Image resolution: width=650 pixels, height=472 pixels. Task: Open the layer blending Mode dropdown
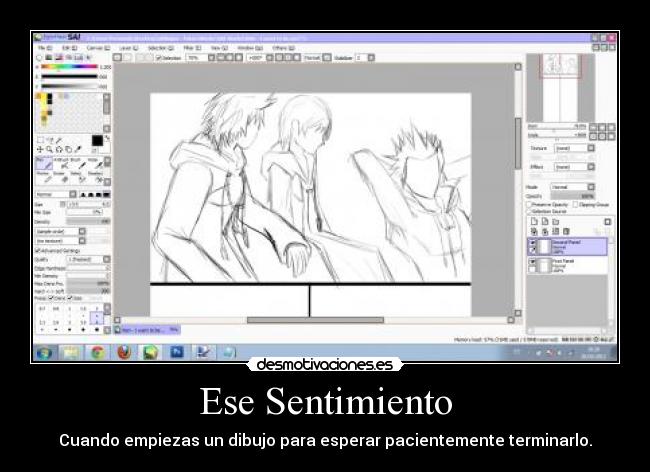pyautogui.click(x=572, y=187)
